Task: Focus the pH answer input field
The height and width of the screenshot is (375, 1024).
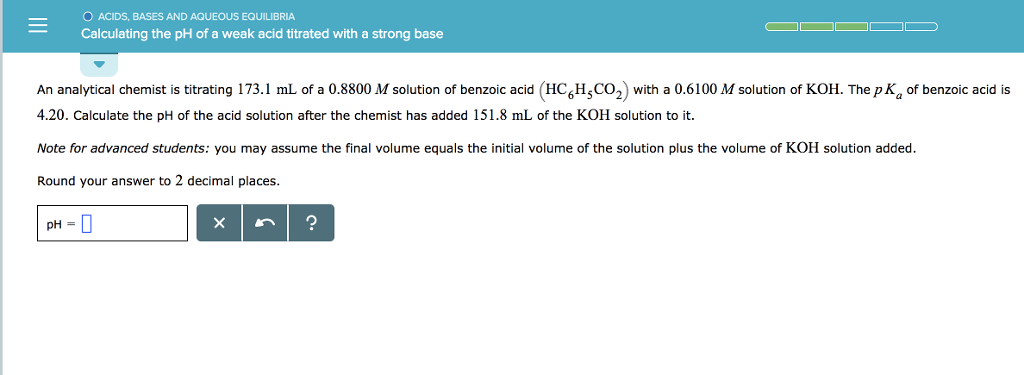Action: point(112,223)
